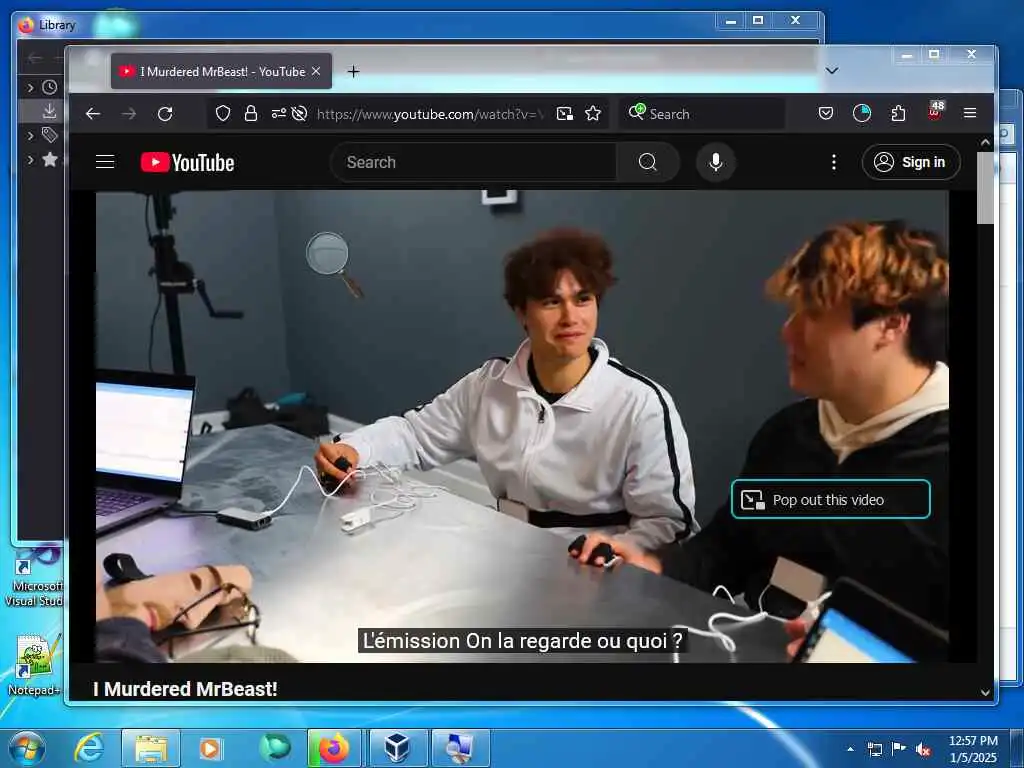Viewport: 1024px width, 768px height.
Task: Launch Internet Explorer from taskbar
Action: tap(89, 748)
